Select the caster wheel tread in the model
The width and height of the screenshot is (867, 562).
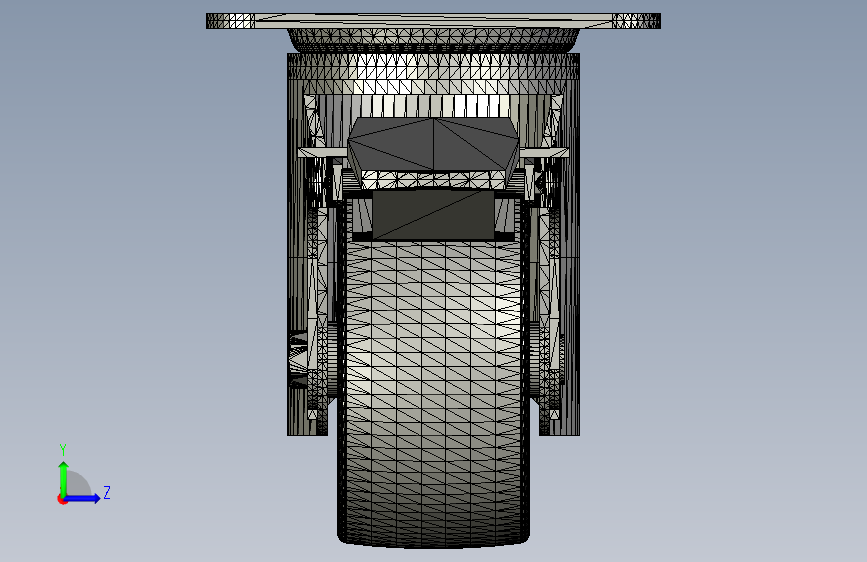point(433,394)
